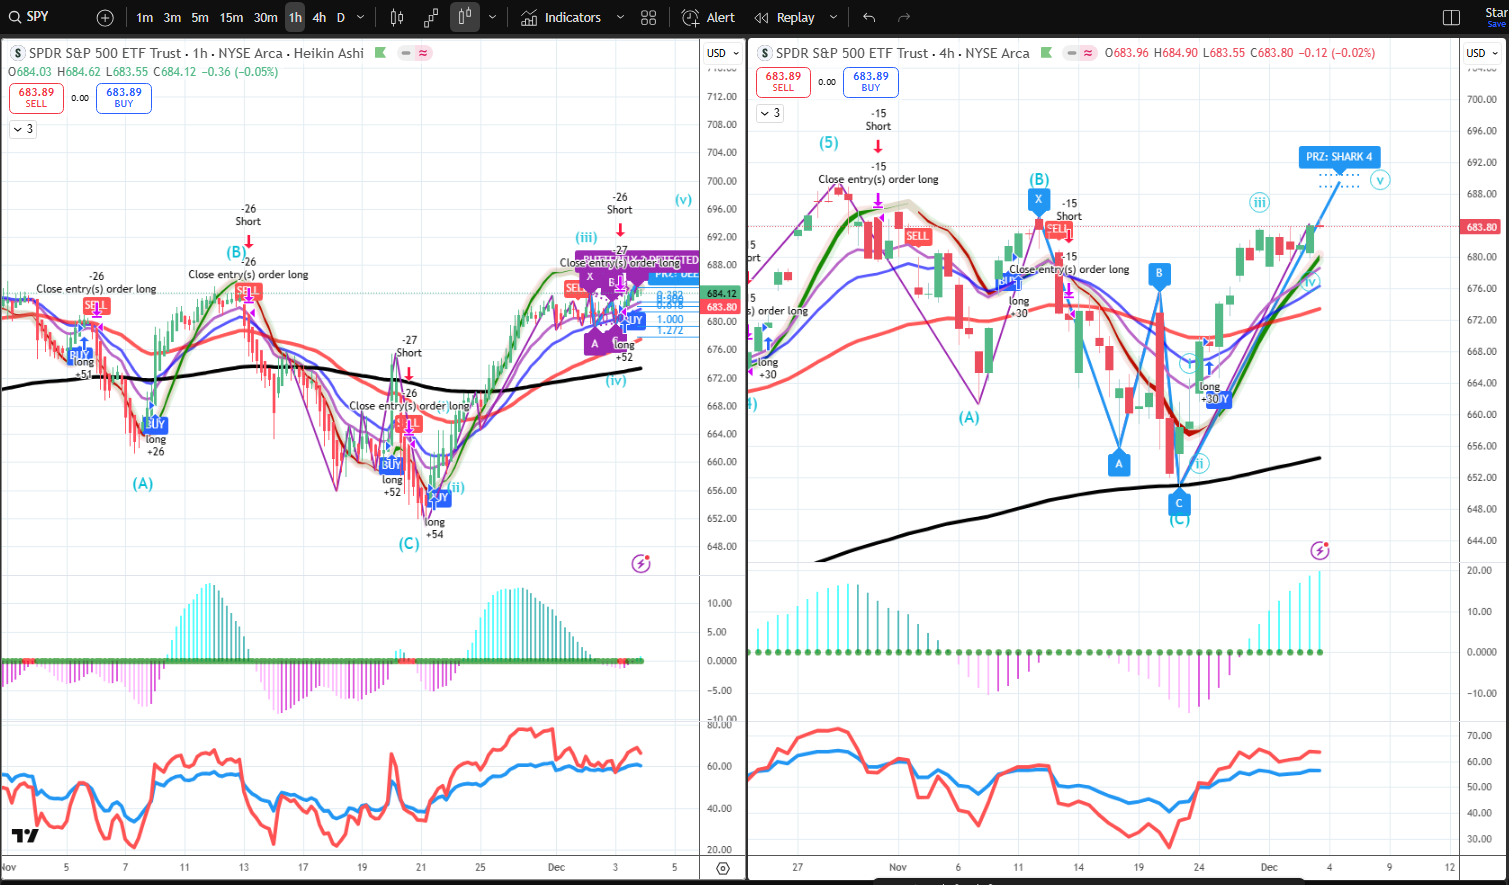Select the D daily timeframe
The width and height of the screenshot is (1509, 885).
341,18
